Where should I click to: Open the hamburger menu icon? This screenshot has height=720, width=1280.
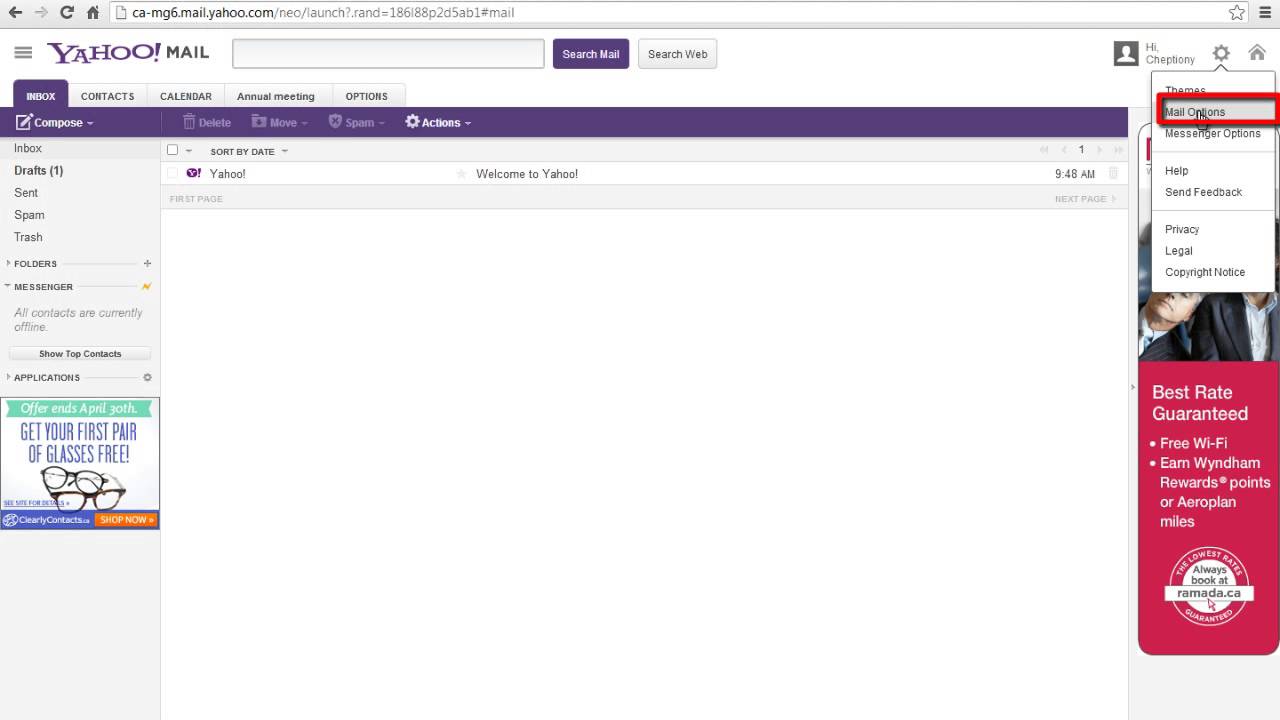point(23,52)
